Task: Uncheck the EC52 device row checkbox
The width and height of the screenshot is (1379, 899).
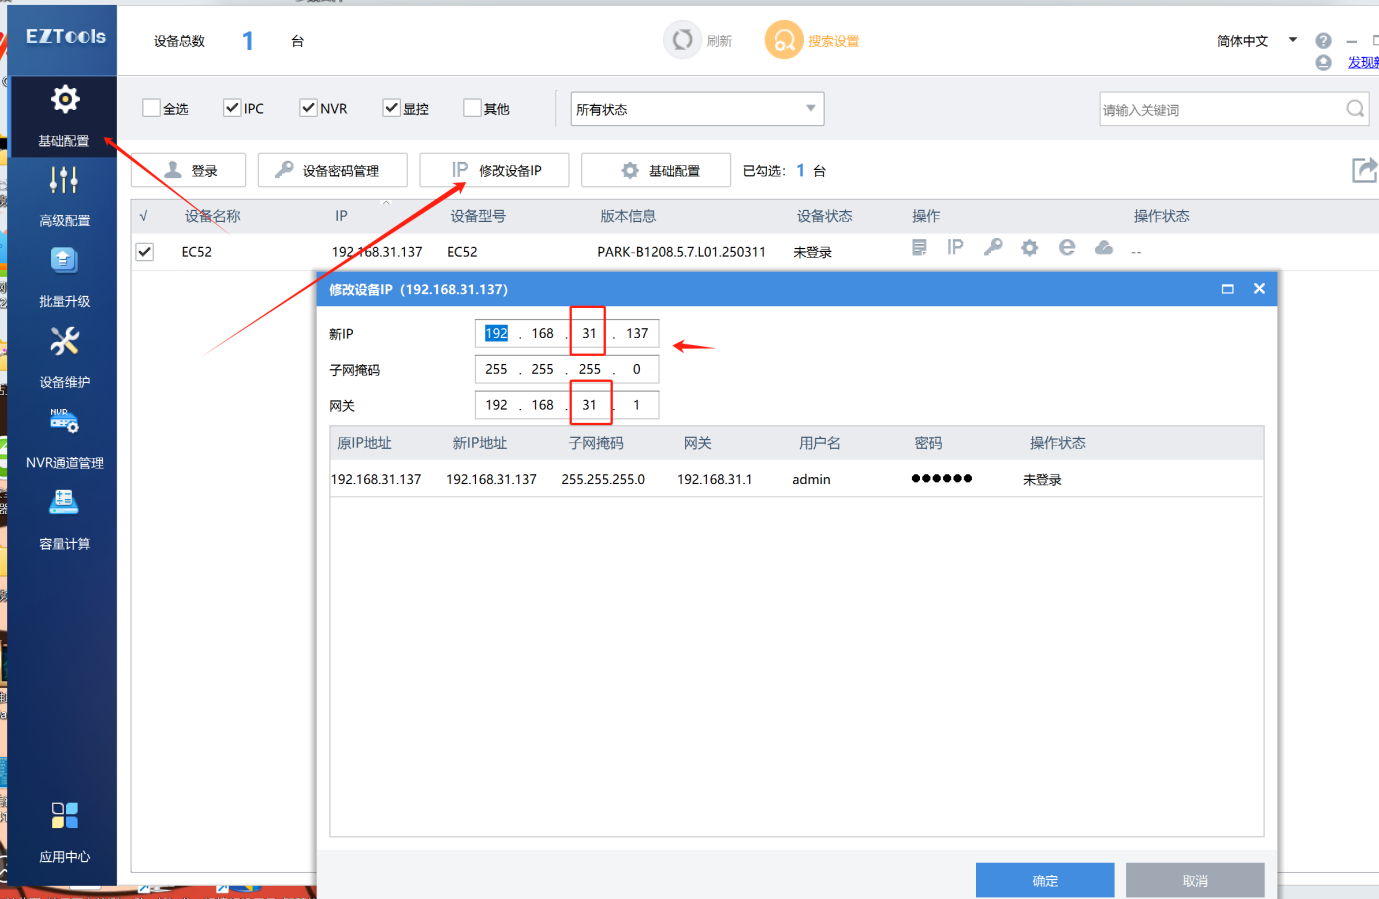Action: (x=145, y=252)
